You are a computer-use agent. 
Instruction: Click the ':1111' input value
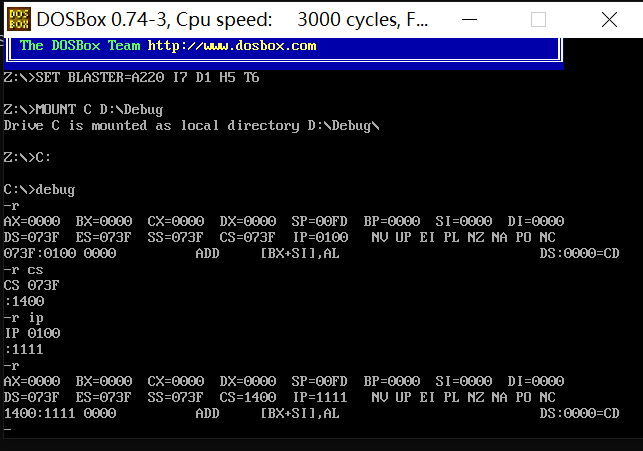24,349
